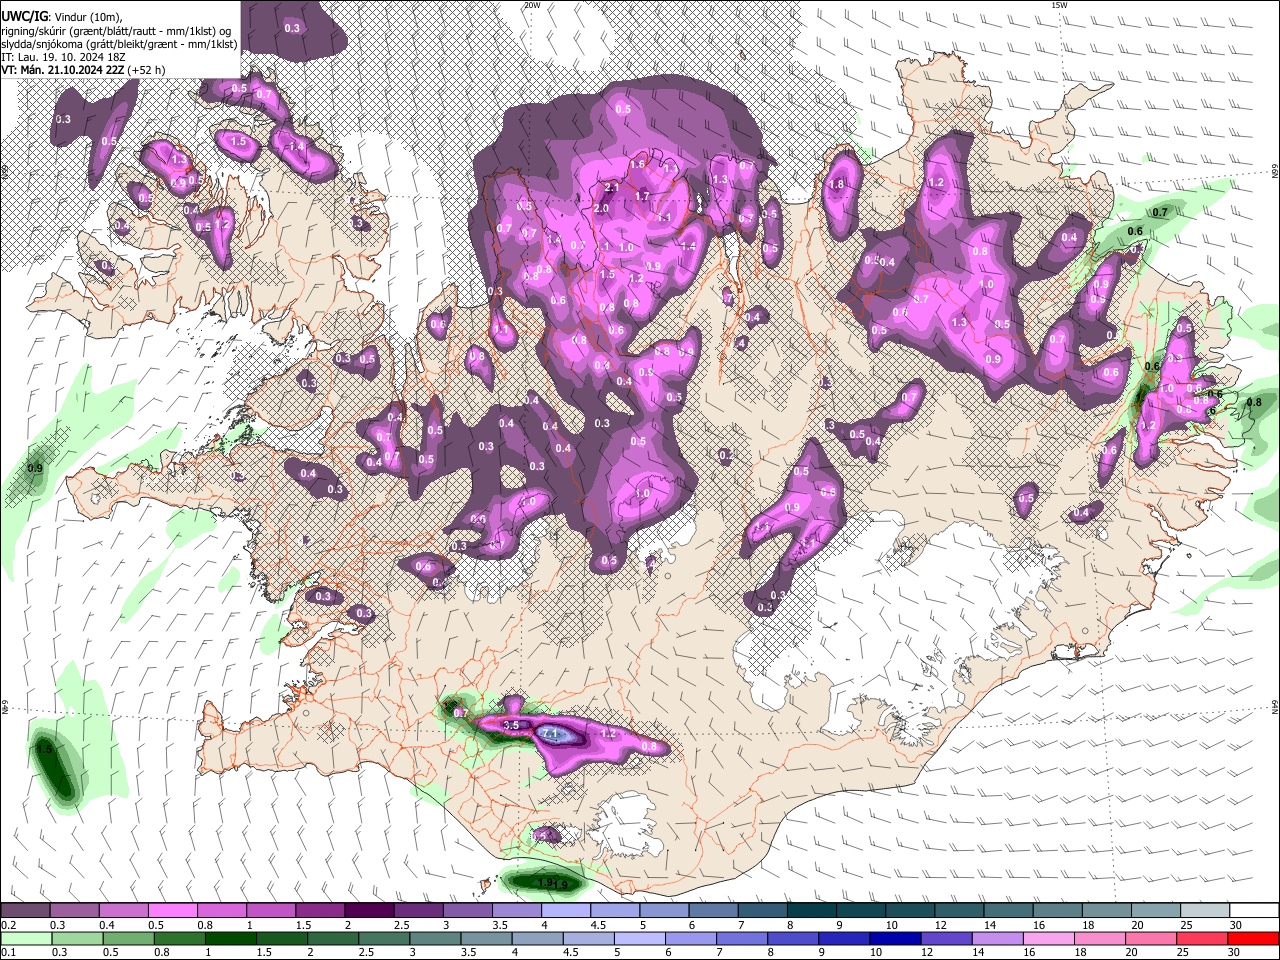Viewport: 1280px width, 960px height.
Task: Click the black 0.7 rain value in the northeast
Action: [x=1160, y=212]
